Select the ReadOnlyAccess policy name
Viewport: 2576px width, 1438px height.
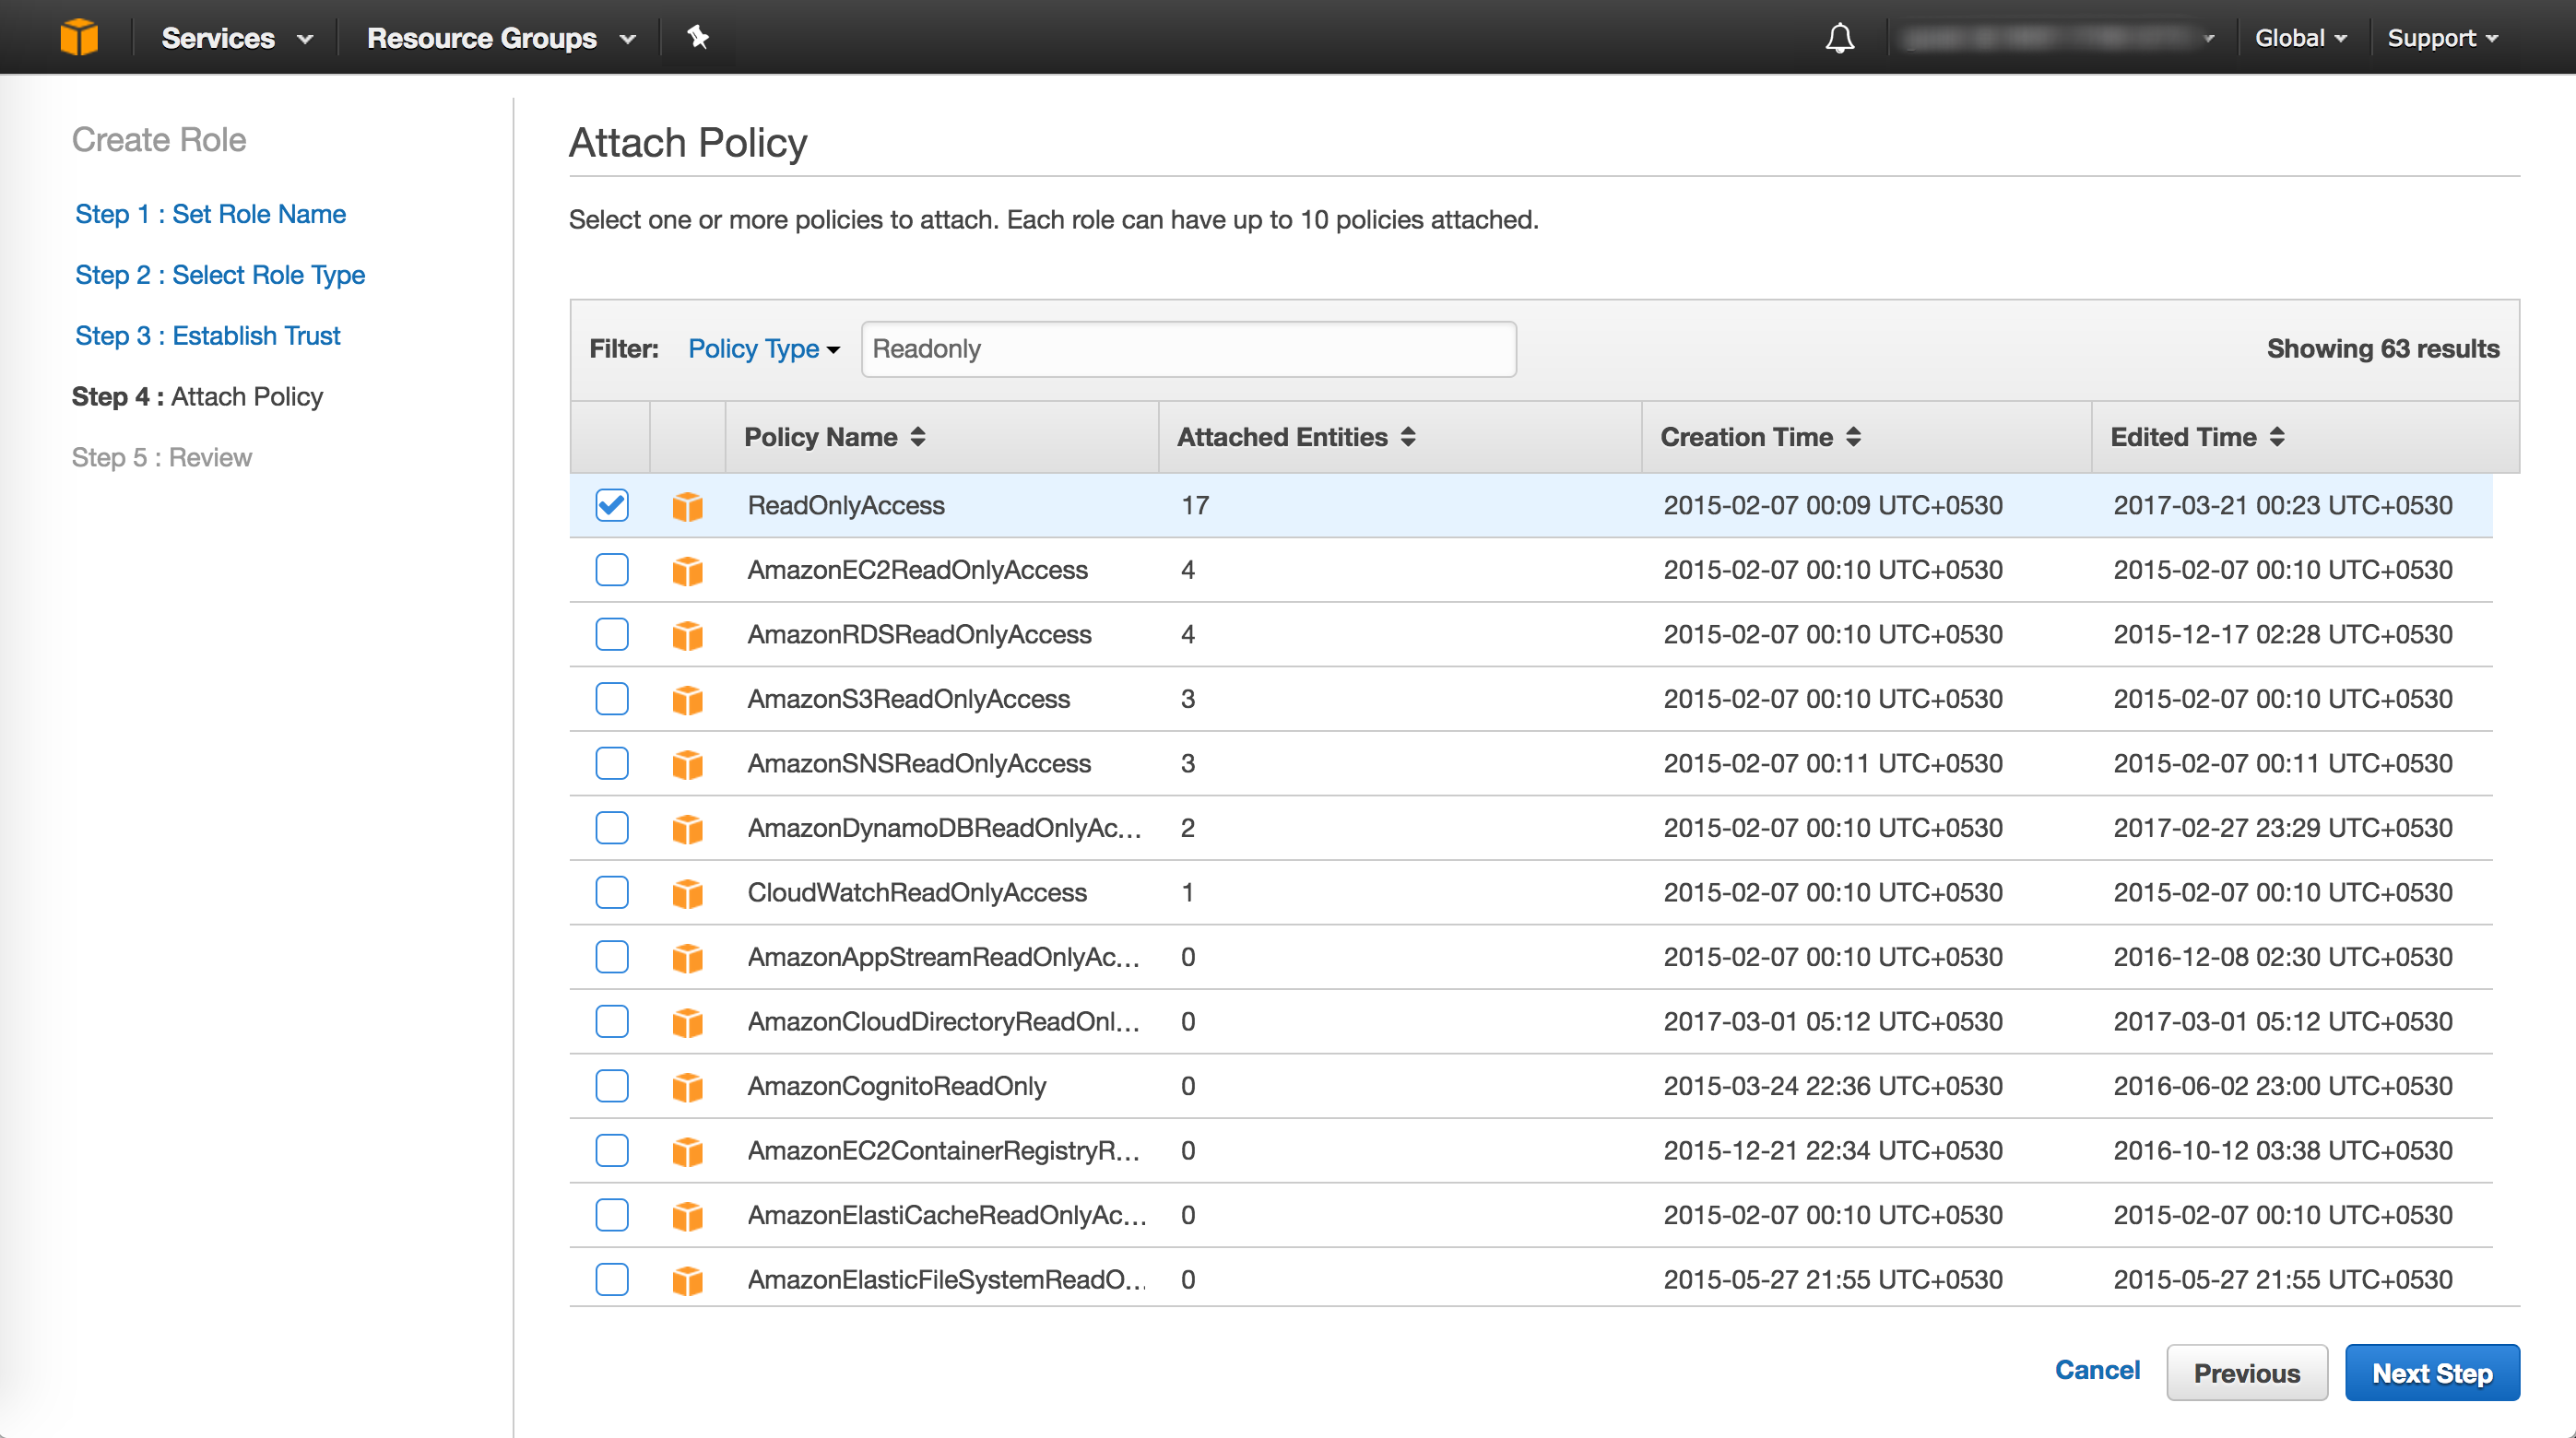click(x=846, y=505)
